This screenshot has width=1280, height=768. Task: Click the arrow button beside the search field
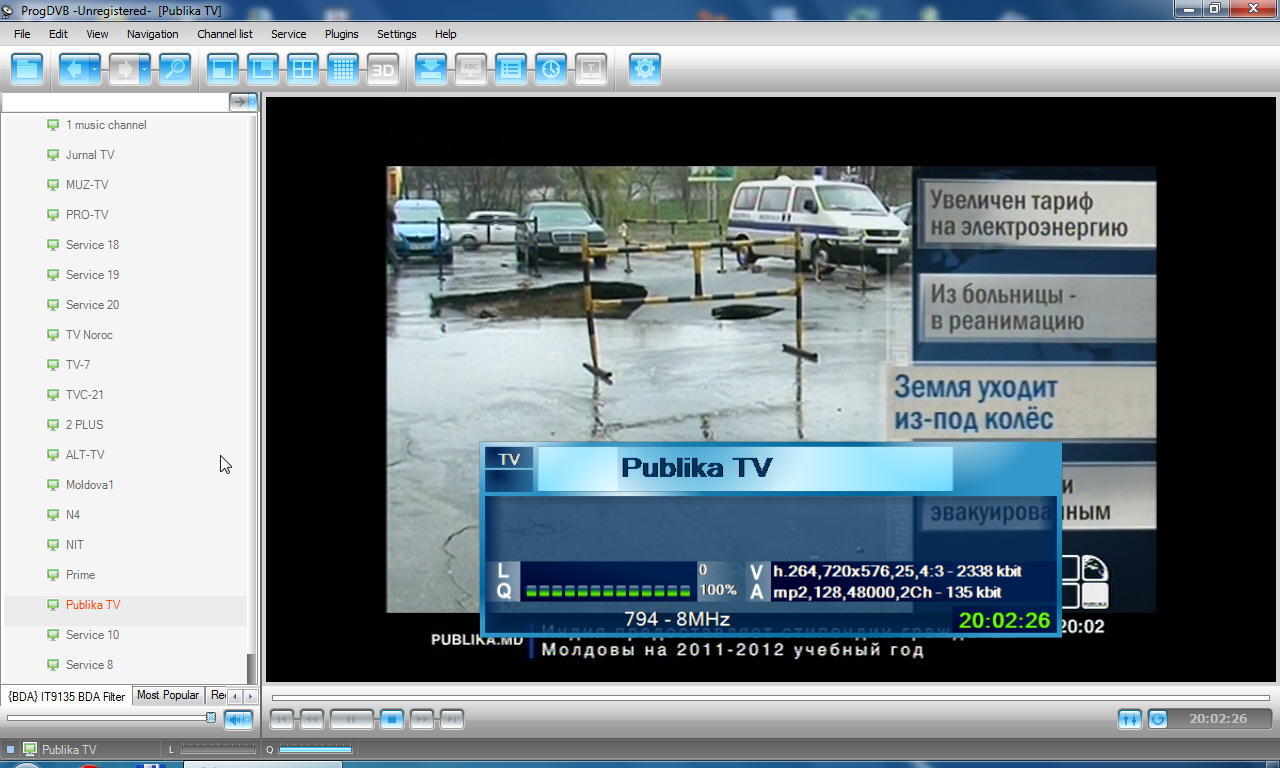click(x=243, y=102)
